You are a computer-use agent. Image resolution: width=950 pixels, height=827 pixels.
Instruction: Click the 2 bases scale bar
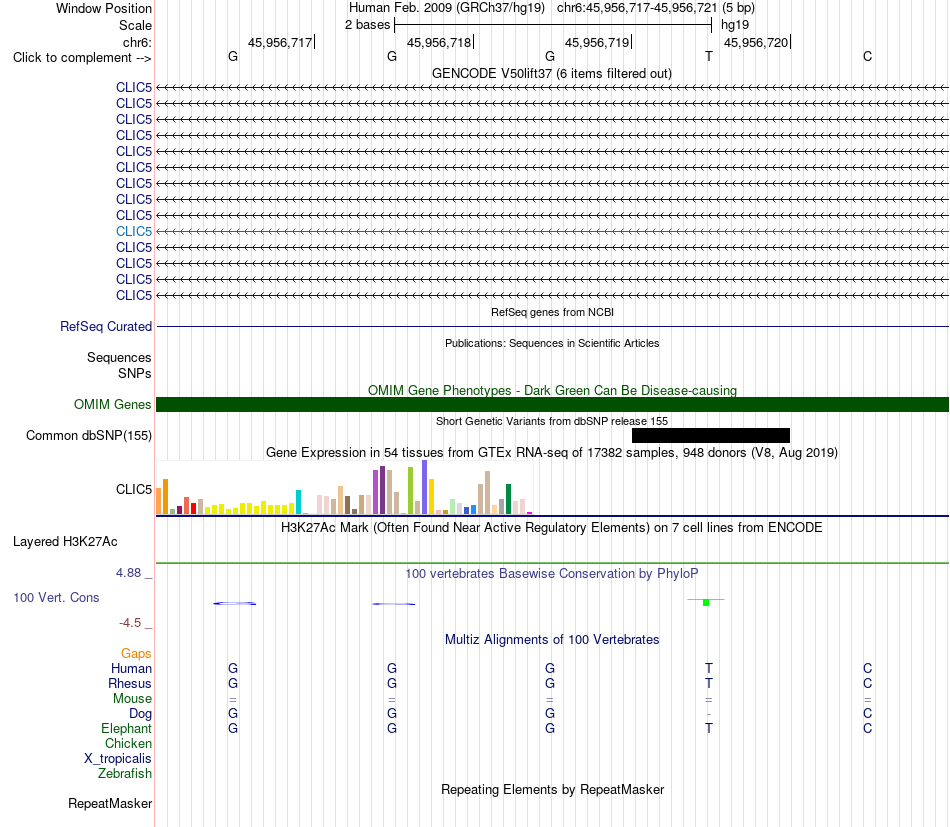pyautogui.click(x=553, y=25)
